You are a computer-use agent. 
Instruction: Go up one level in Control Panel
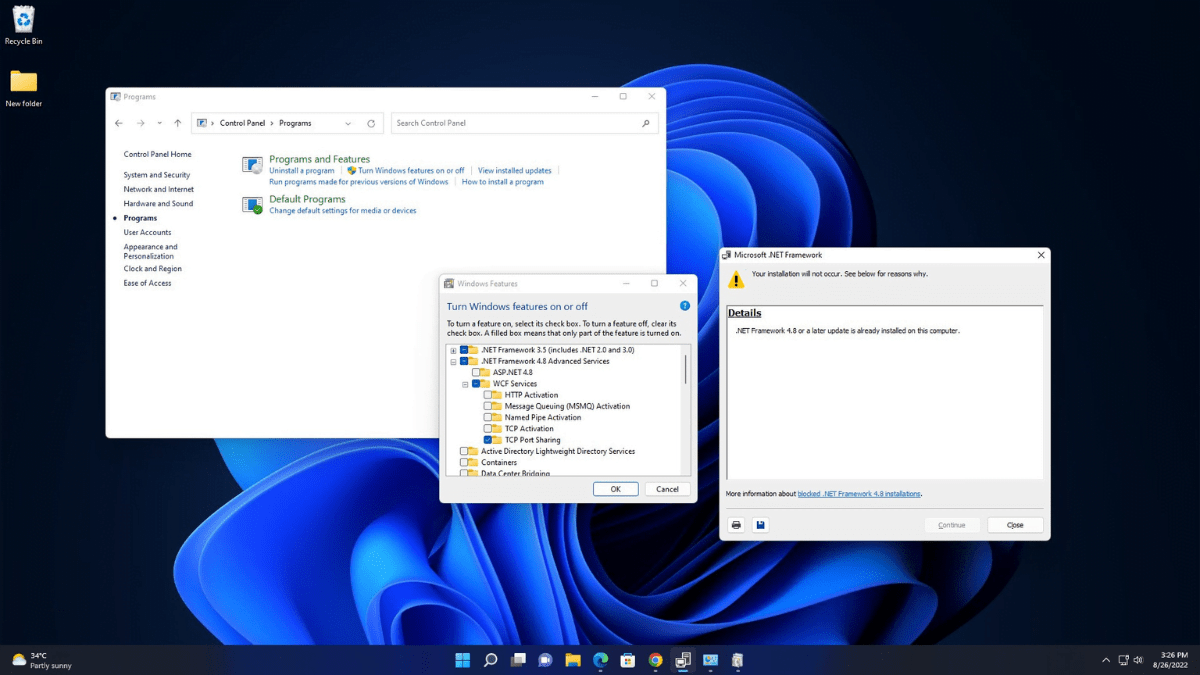point(178,123)
